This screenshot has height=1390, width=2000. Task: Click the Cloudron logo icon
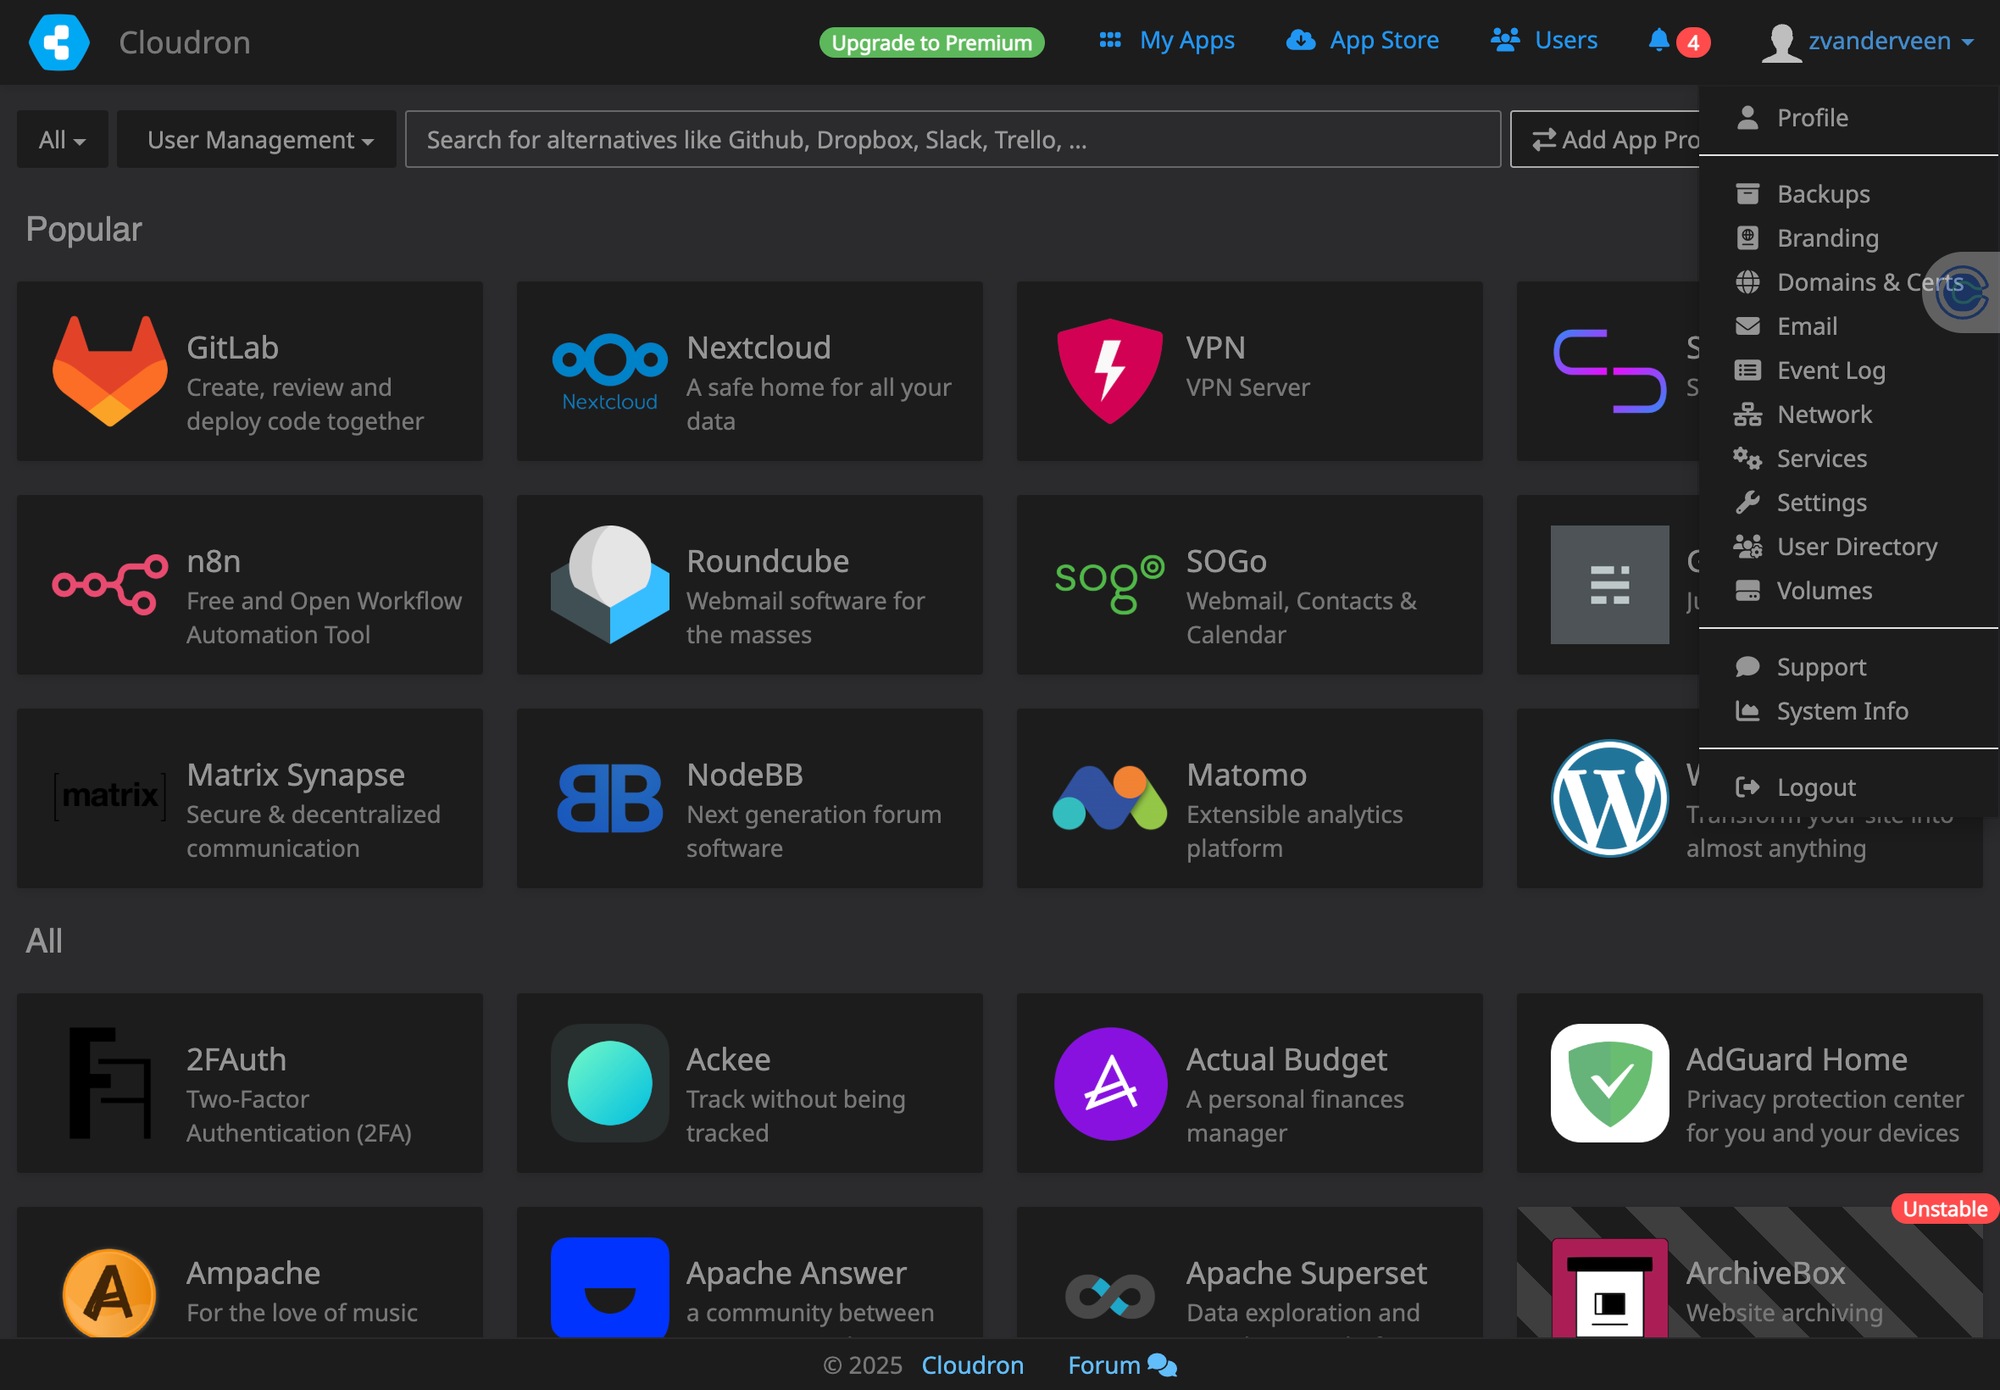coord(59,42)
